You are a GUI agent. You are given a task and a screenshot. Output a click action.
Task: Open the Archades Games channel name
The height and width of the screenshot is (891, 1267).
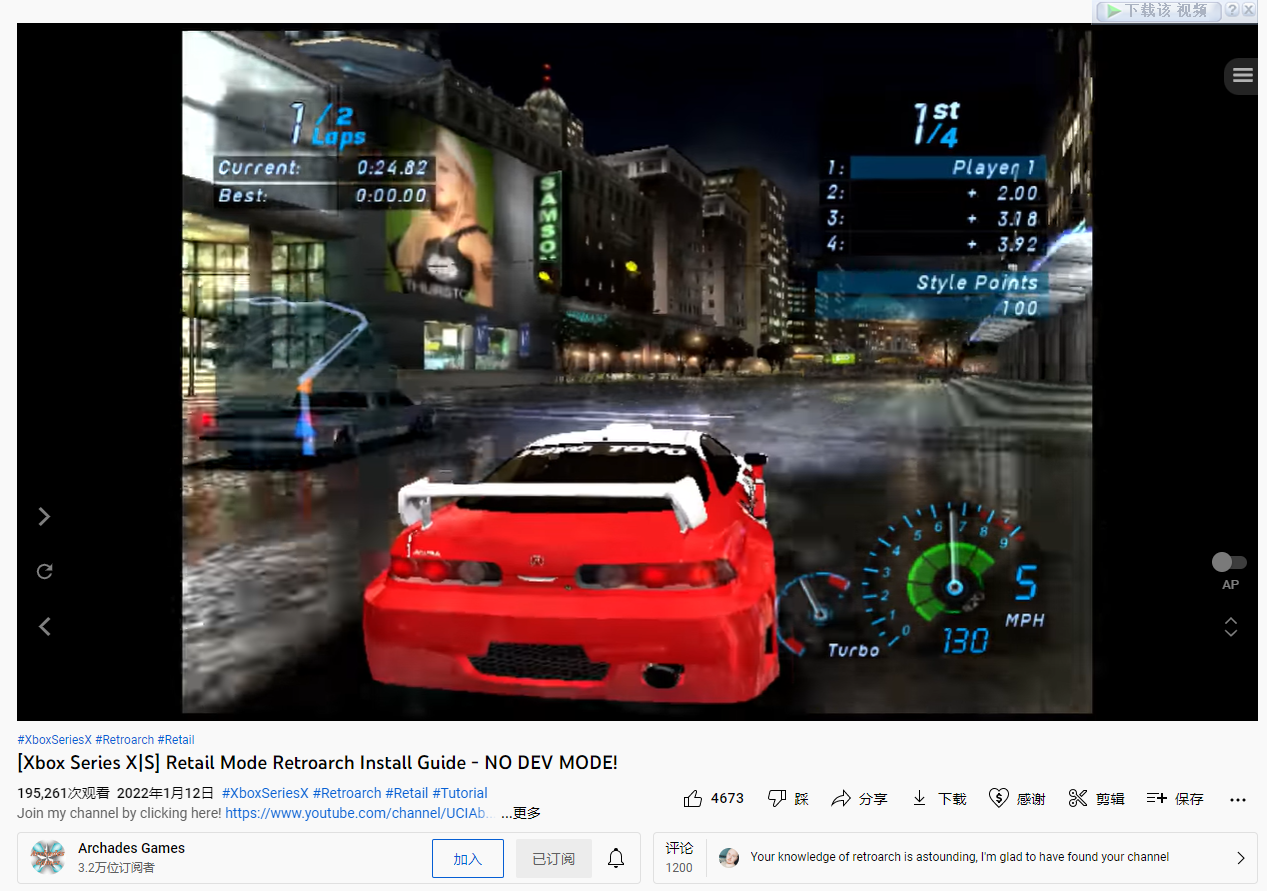[131, 848]
